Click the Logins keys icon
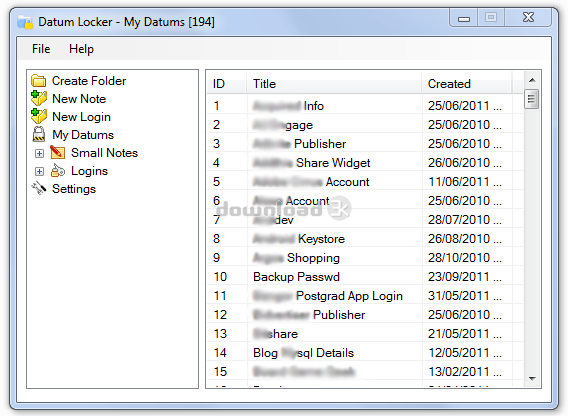The image size is (568, 416). point(57,171)
